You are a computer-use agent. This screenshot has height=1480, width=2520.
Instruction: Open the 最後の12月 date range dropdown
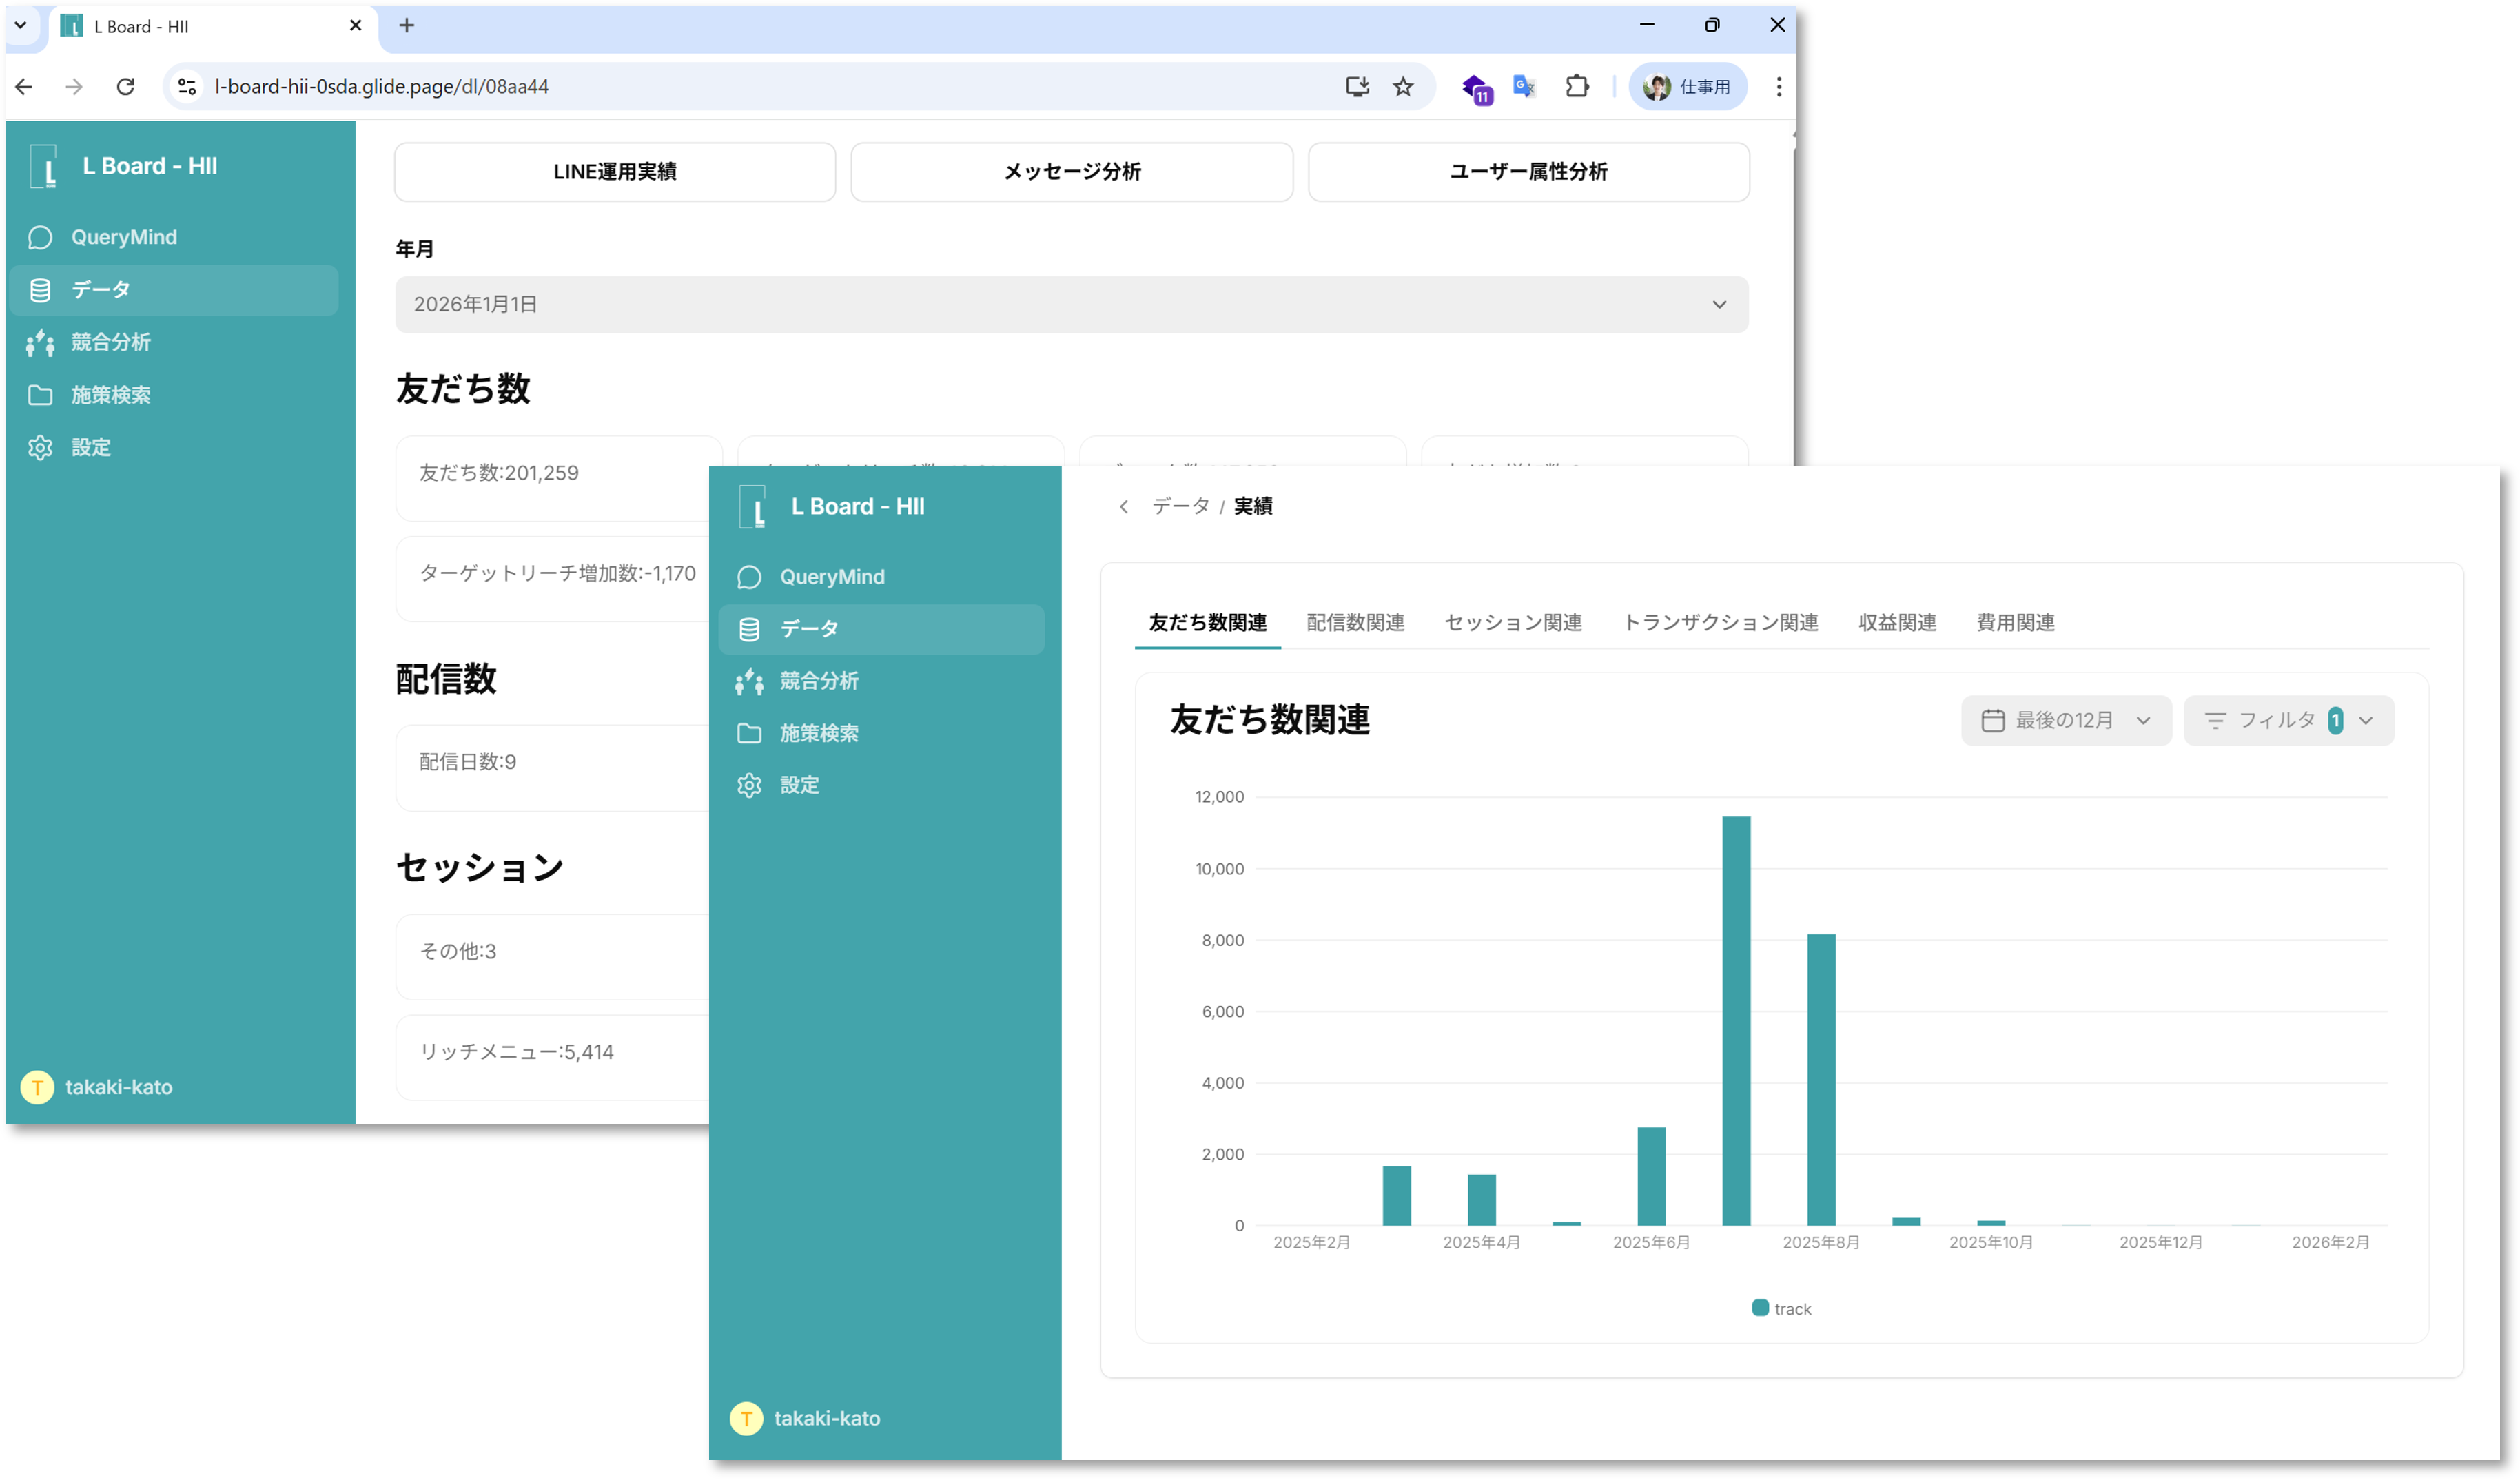pyautogui.click(x=2066, y=720)
